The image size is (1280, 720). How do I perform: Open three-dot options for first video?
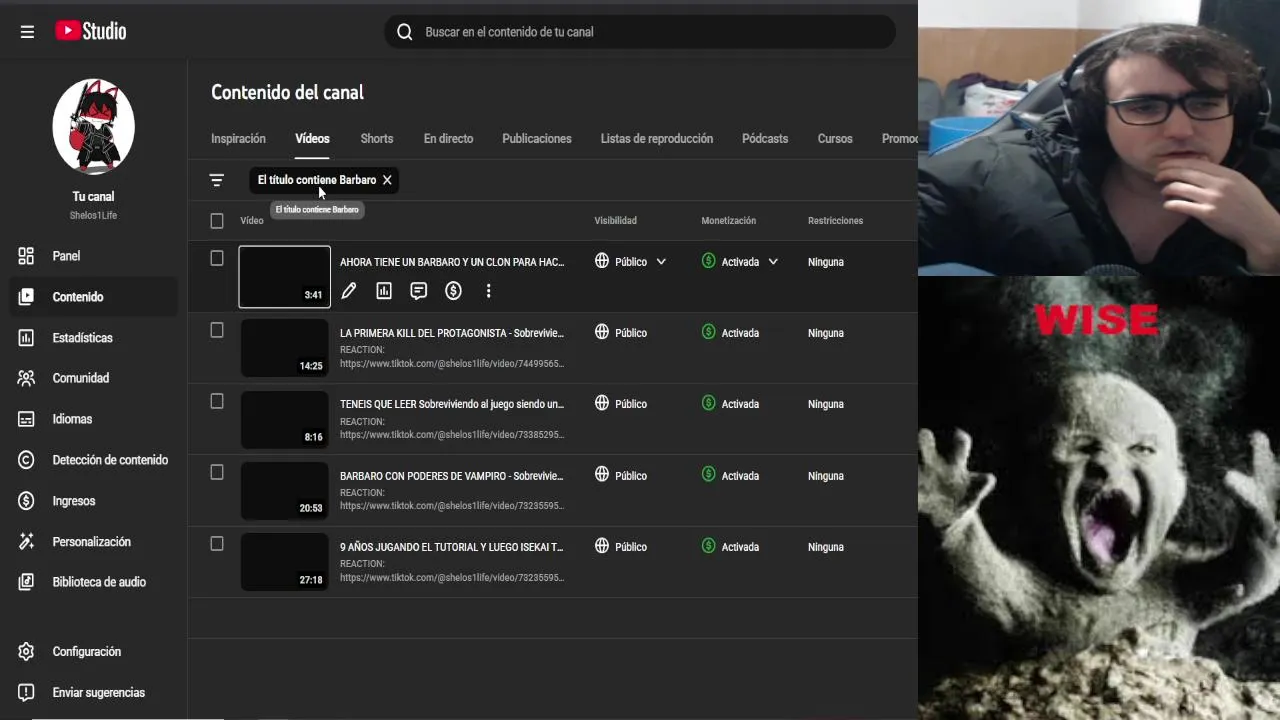point(488,291)
